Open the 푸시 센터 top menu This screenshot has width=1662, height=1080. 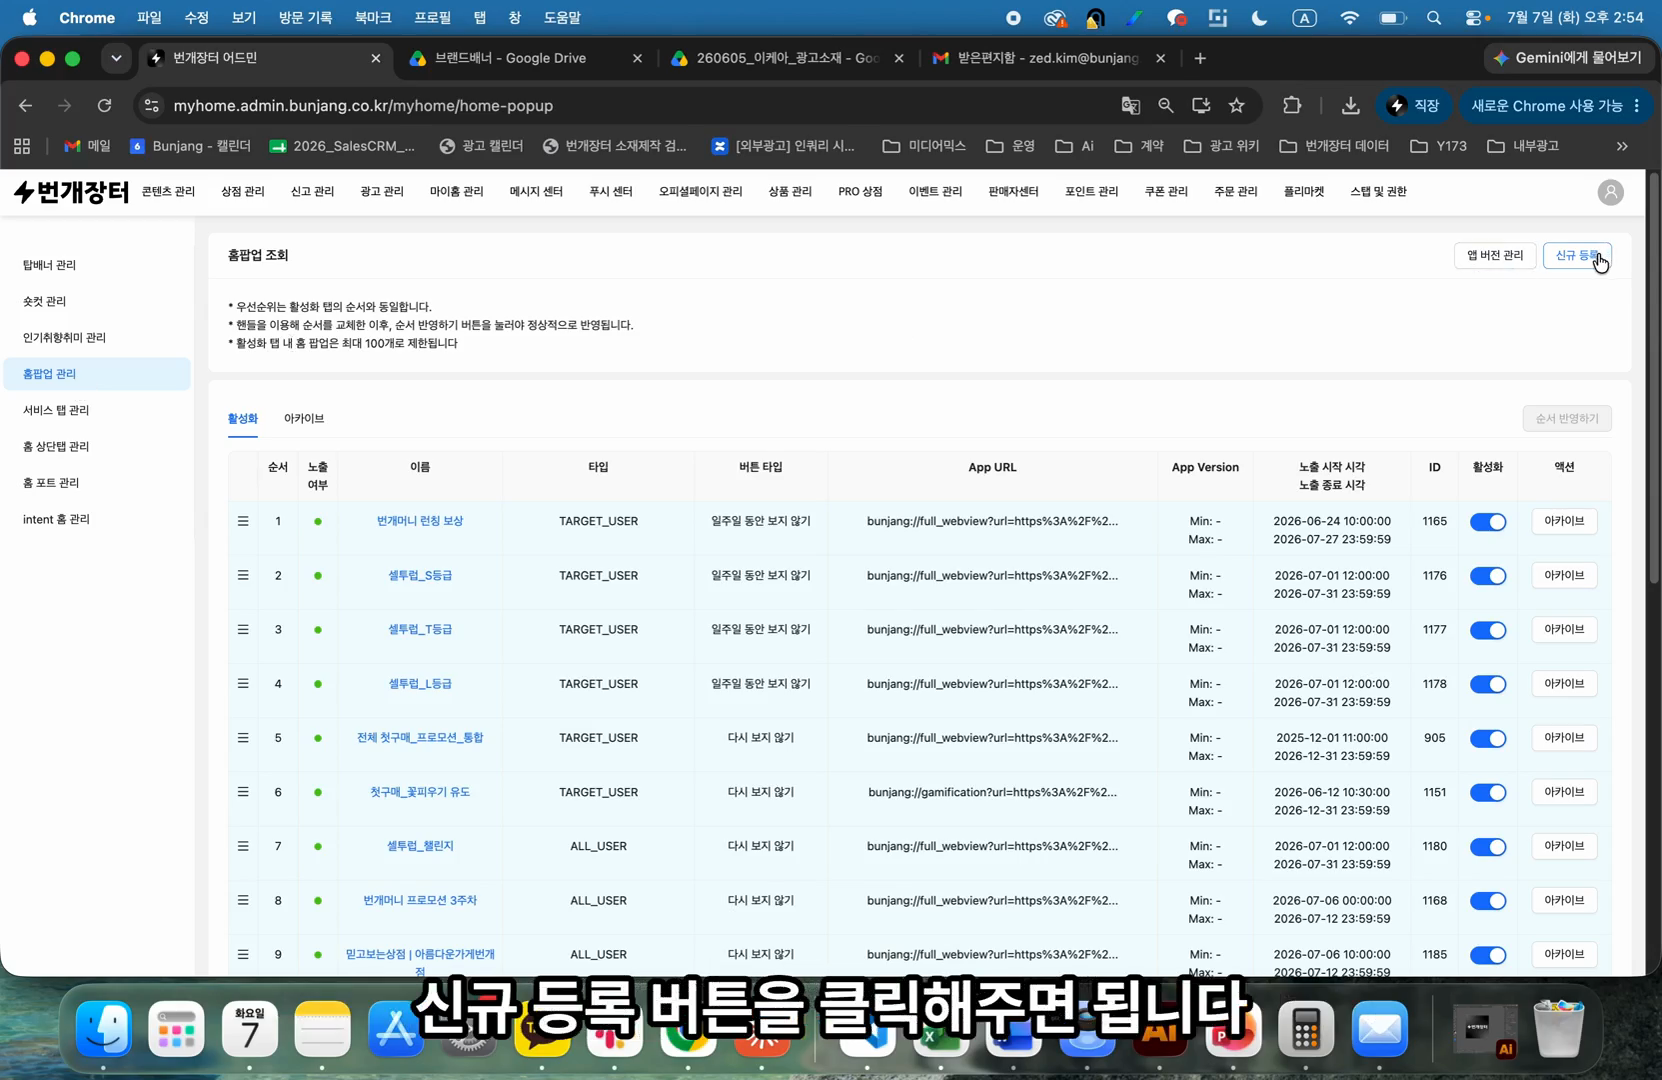point(611,192)
